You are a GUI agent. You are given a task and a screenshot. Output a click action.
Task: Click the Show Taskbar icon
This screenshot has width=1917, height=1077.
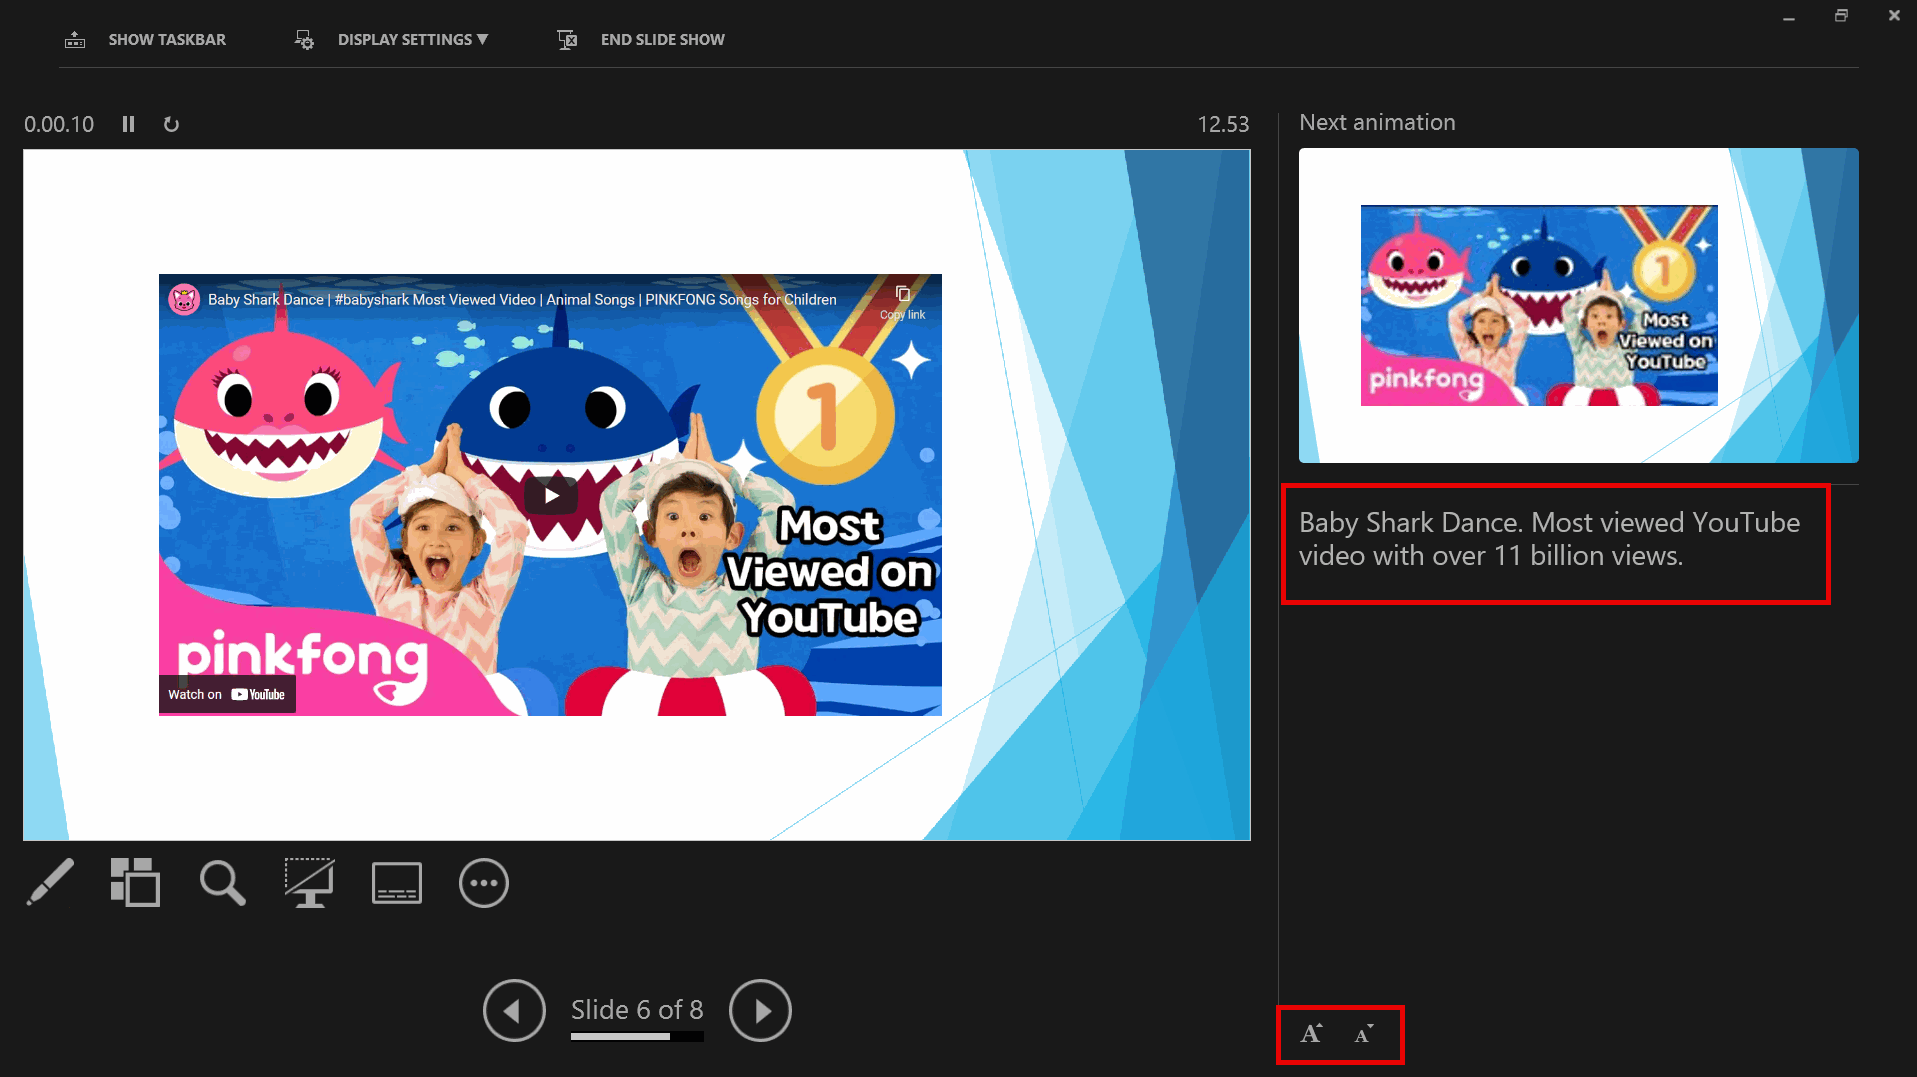coord(75,40)
